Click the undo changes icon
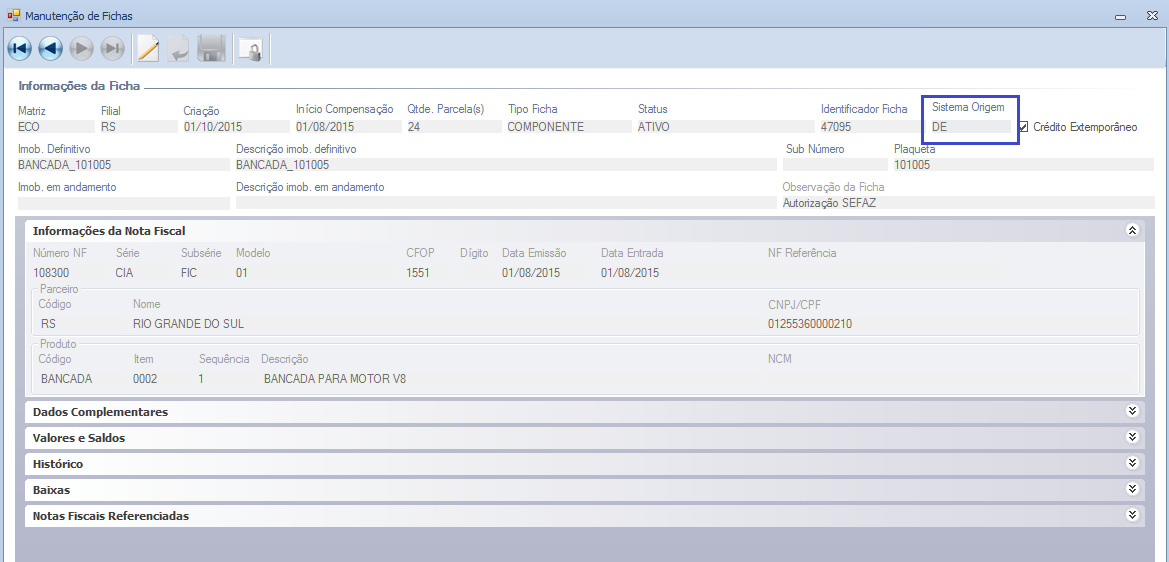The width and height of the screenshot is (1169, 562). tap(179, 48)
